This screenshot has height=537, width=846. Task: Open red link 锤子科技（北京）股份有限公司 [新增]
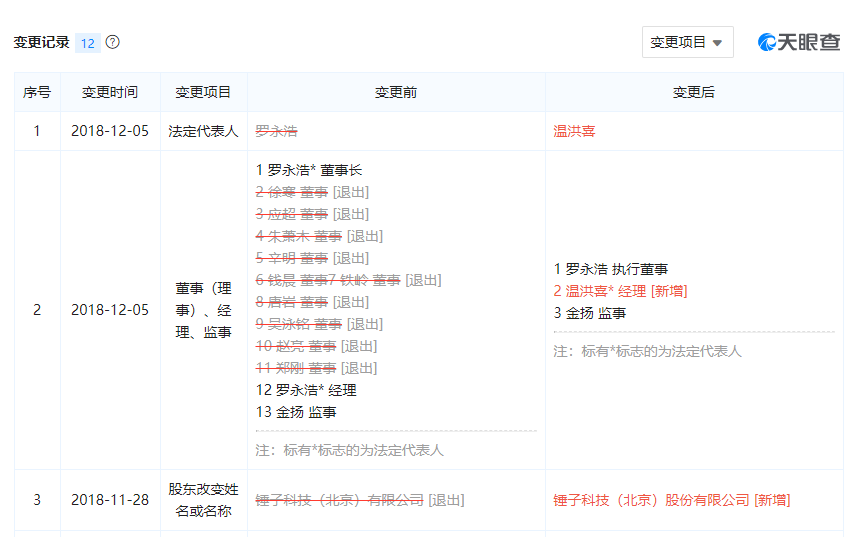click(x=672, y=500)
